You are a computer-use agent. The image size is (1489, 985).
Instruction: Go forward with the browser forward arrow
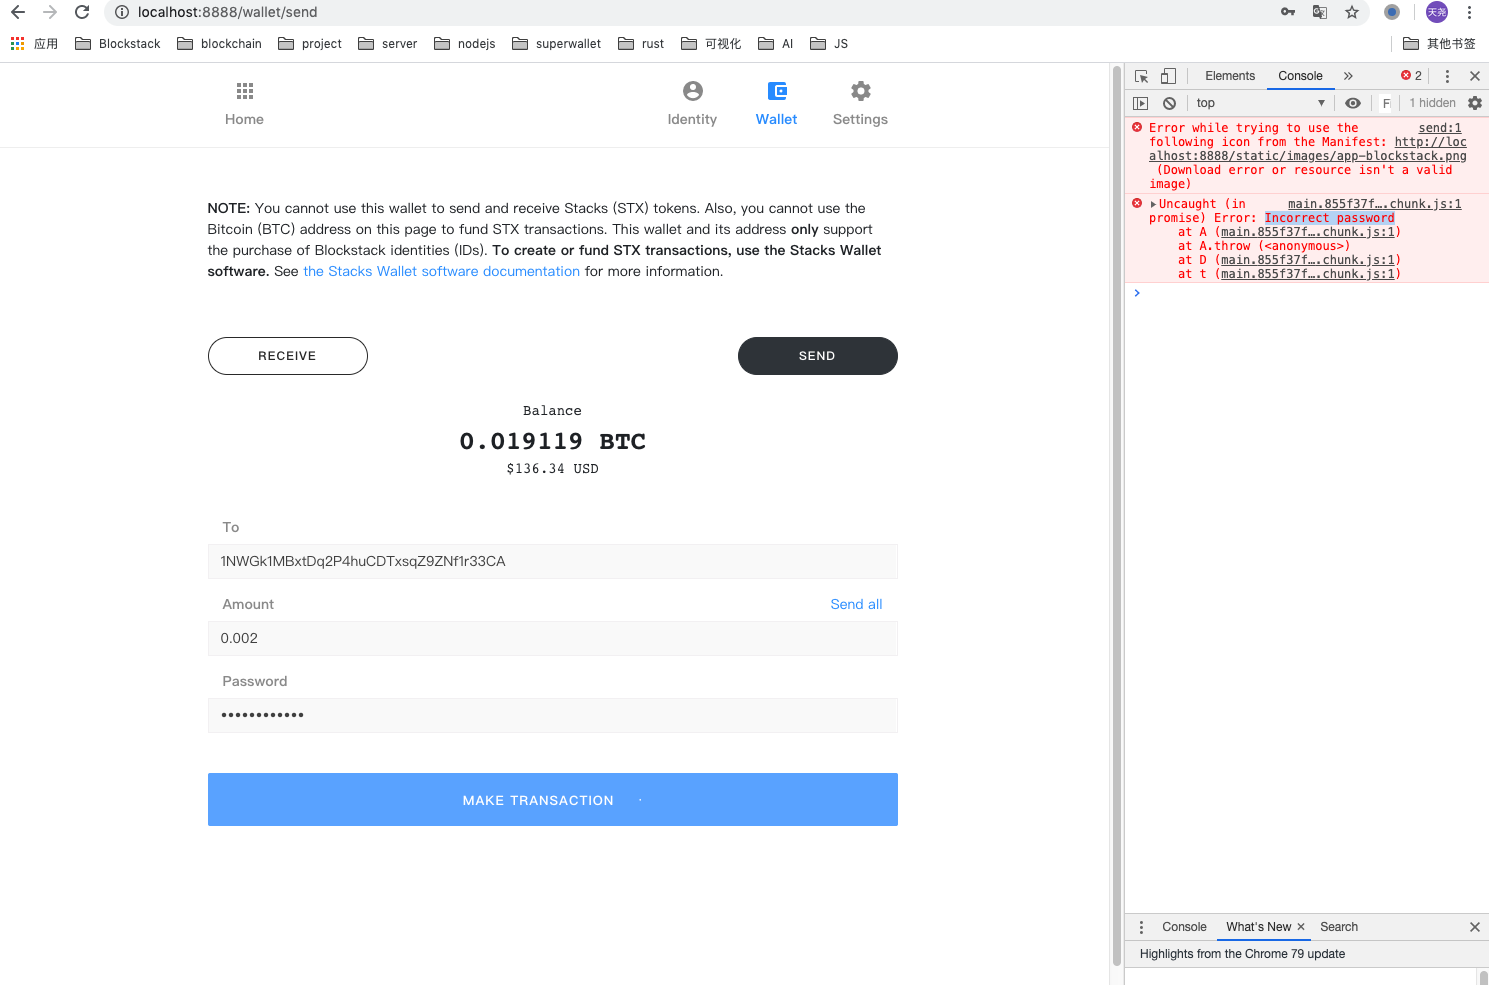pyautogui.click(x=50, y=12)
